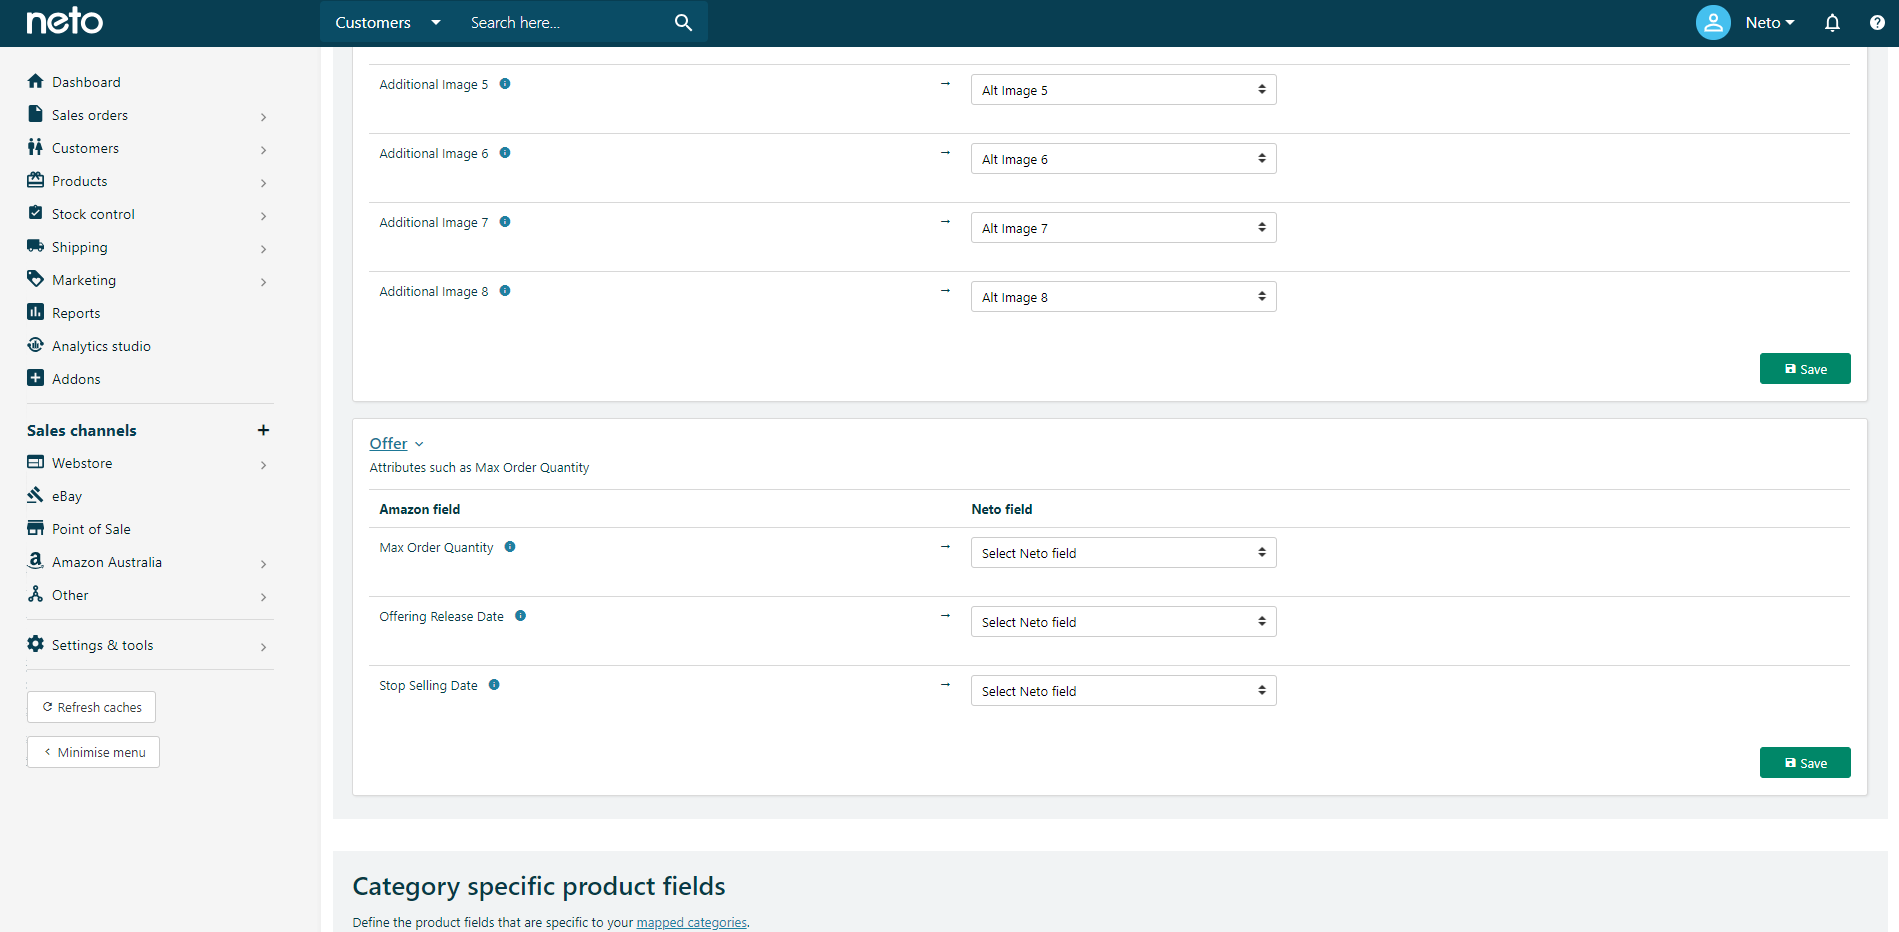Expand the Webstore submenu arrow

click(x=263, y=465)
